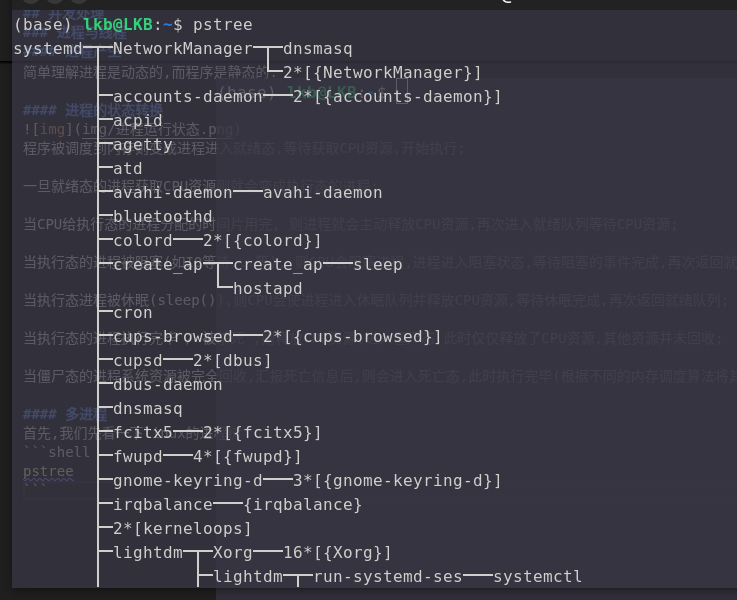
Task: Click underlined pstree word in background editor
Action: pos(48,471)
